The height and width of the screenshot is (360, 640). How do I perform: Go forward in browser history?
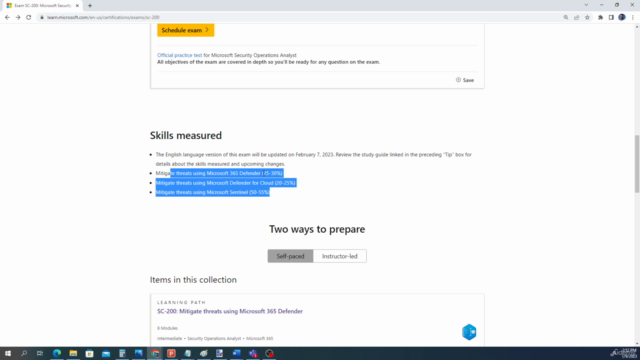tap(18, 18)
